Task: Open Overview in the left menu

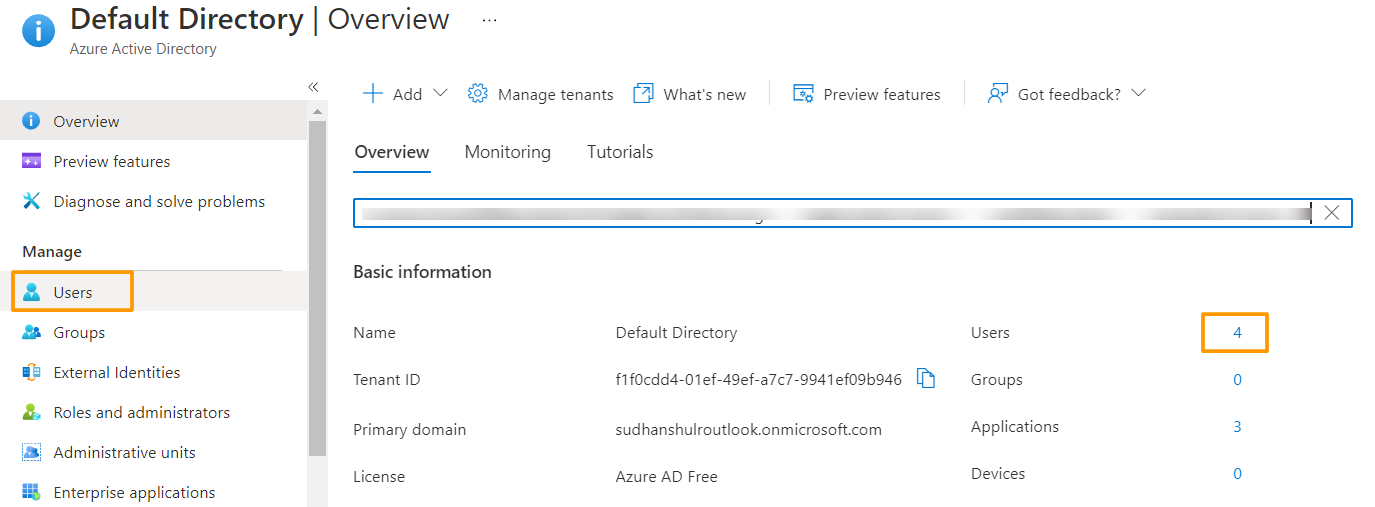Action: click(x=154, y=121)
